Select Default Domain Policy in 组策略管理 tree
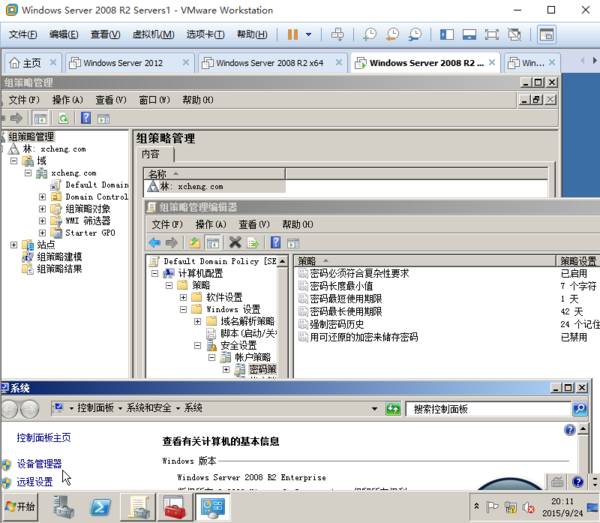 96,185
